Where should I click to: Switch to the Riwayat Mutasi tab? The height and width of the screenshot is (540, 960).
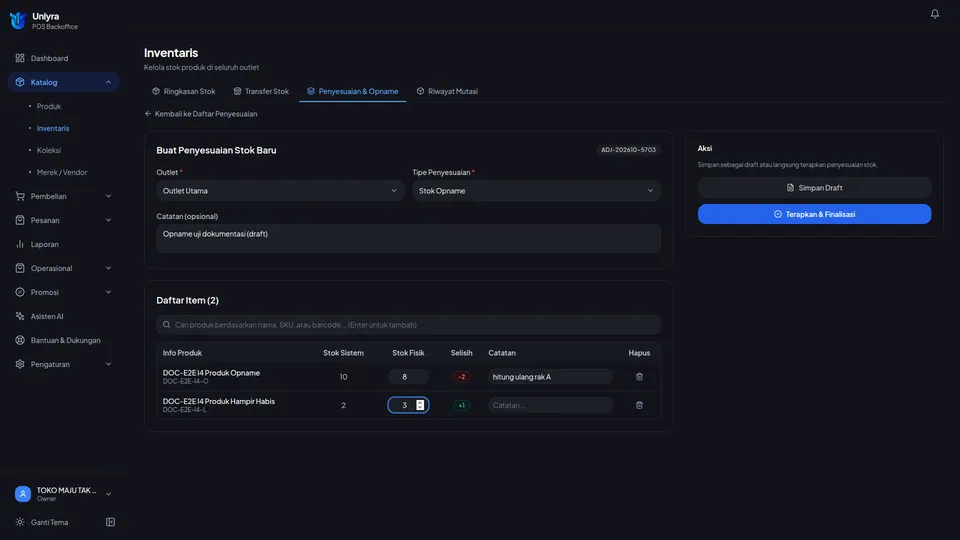448,91
